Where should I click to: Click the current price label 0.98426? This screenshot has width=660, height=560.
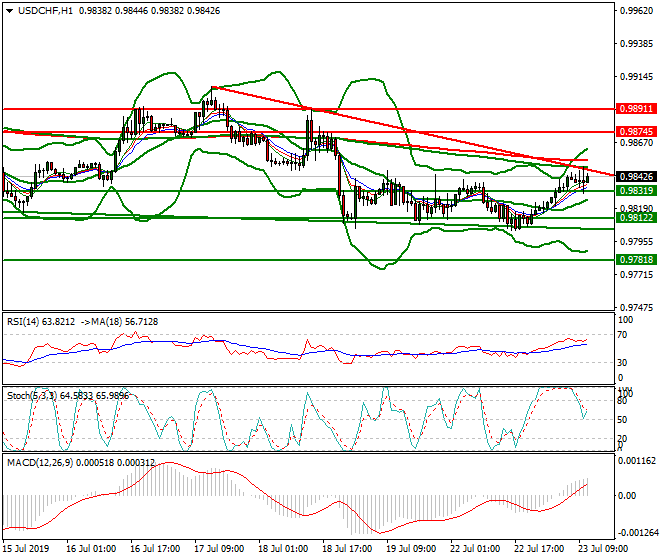pos(636,177)
